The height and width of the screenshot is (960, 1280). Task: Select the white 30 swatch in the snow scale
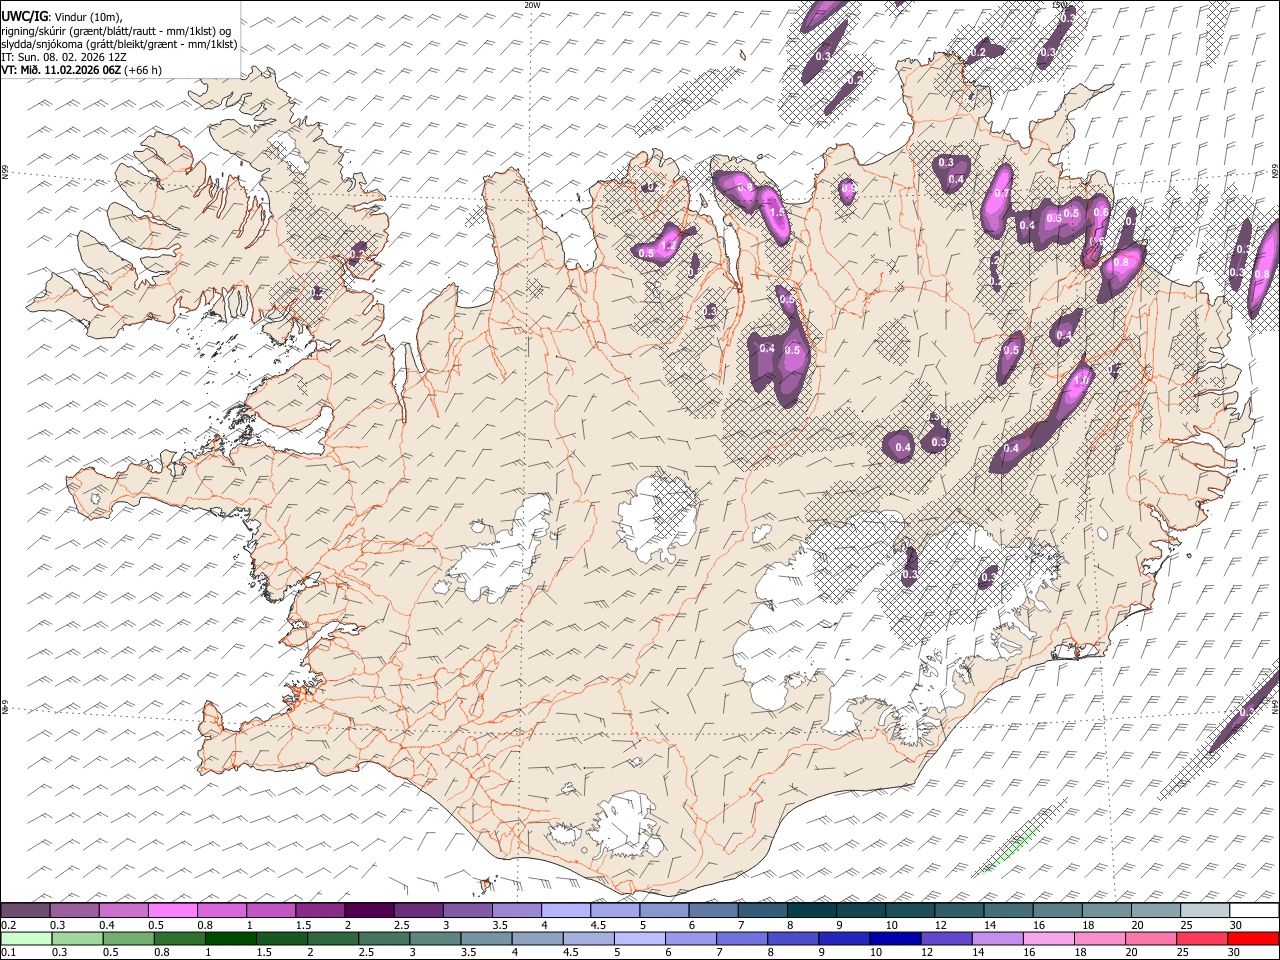[1254, 911]
